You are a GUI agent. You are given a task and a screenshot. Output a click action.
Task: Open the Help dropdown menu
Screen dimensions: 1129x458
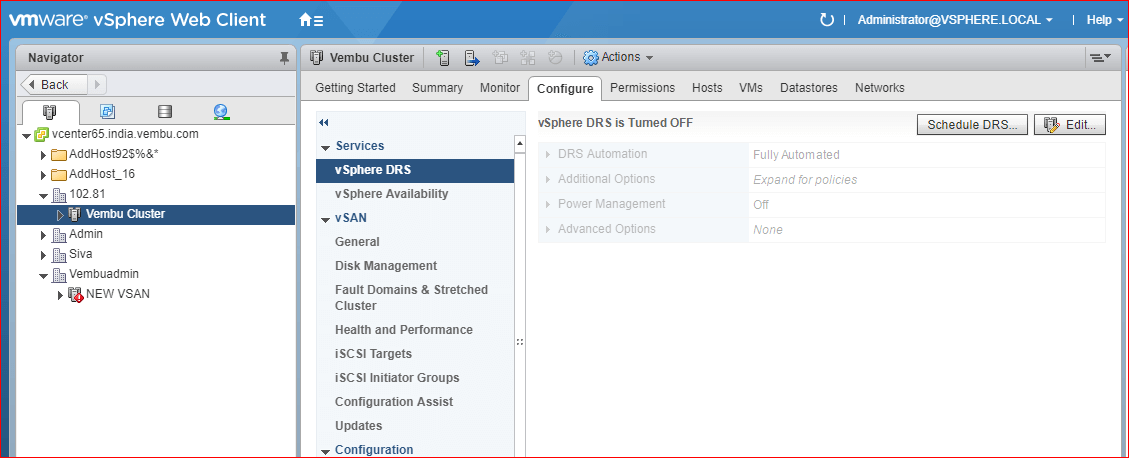[1105, 20]
